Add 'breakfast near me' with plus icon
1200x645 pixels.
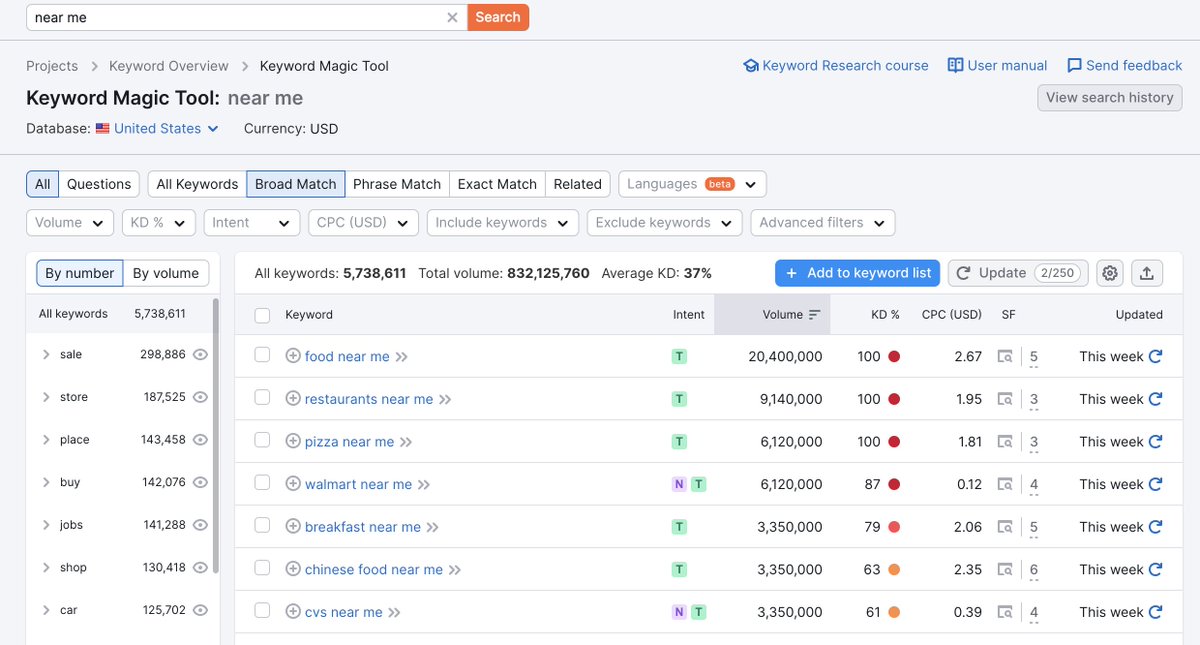click(x=293, y=527)
